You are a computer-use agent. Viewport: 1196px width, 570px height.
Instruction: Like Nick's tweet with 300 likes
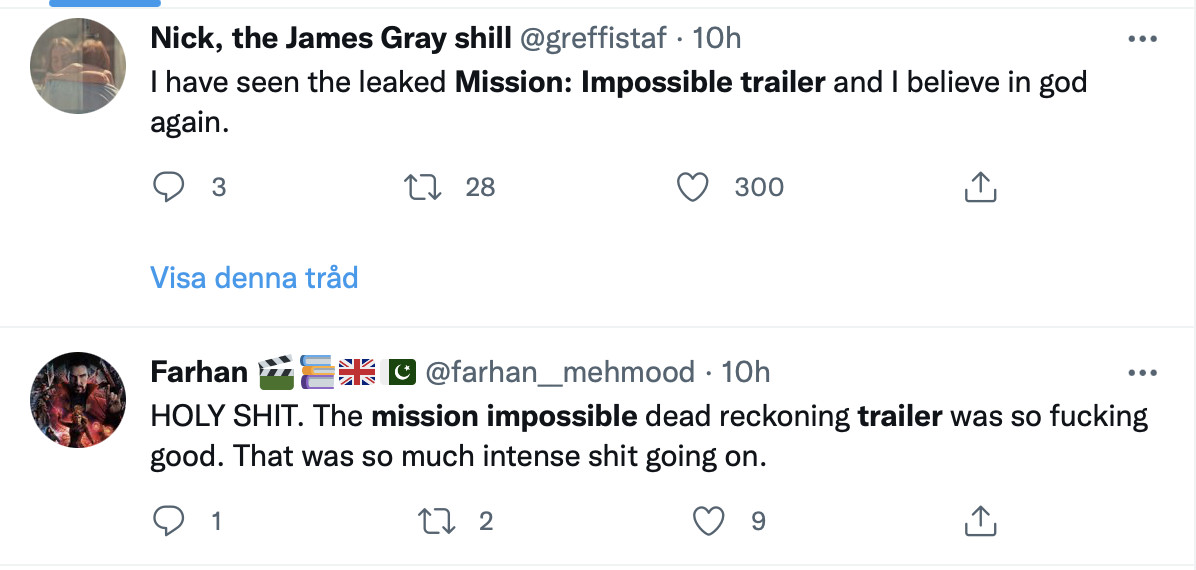point(692,187)
